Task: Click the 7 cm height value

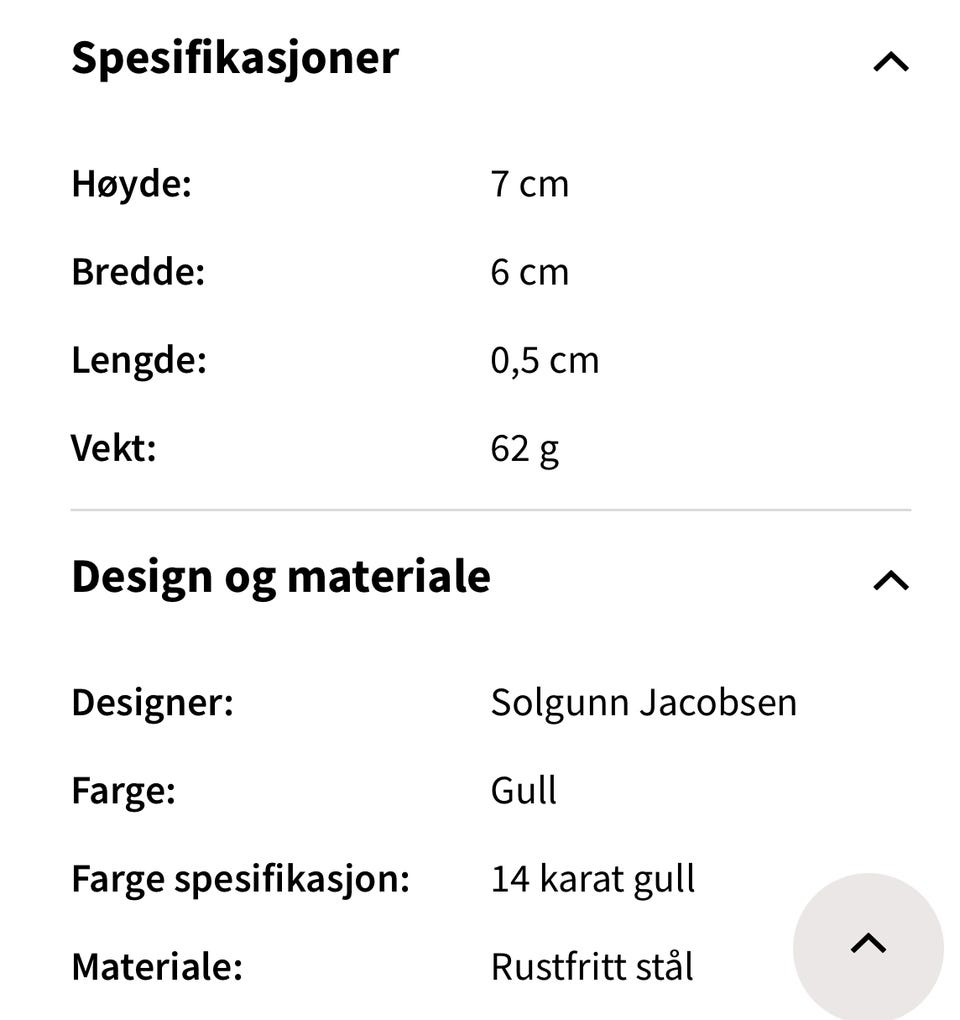Action: (x=529, y=185)
